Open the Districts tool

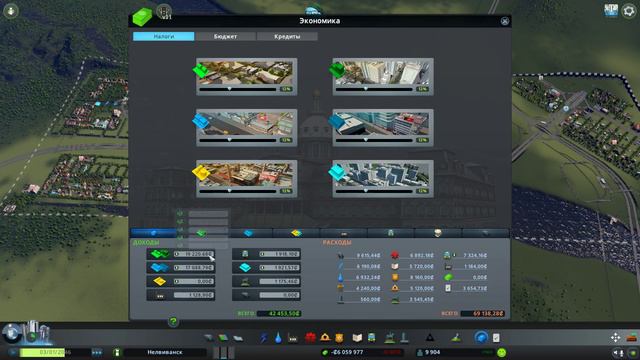238,338
